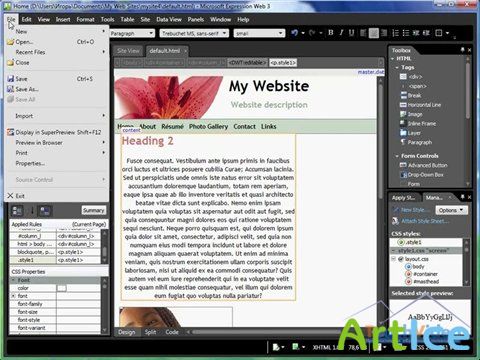Select the highlighted Center align icon
This screenshot has height=360, width=480.
[x=374, y=33]
